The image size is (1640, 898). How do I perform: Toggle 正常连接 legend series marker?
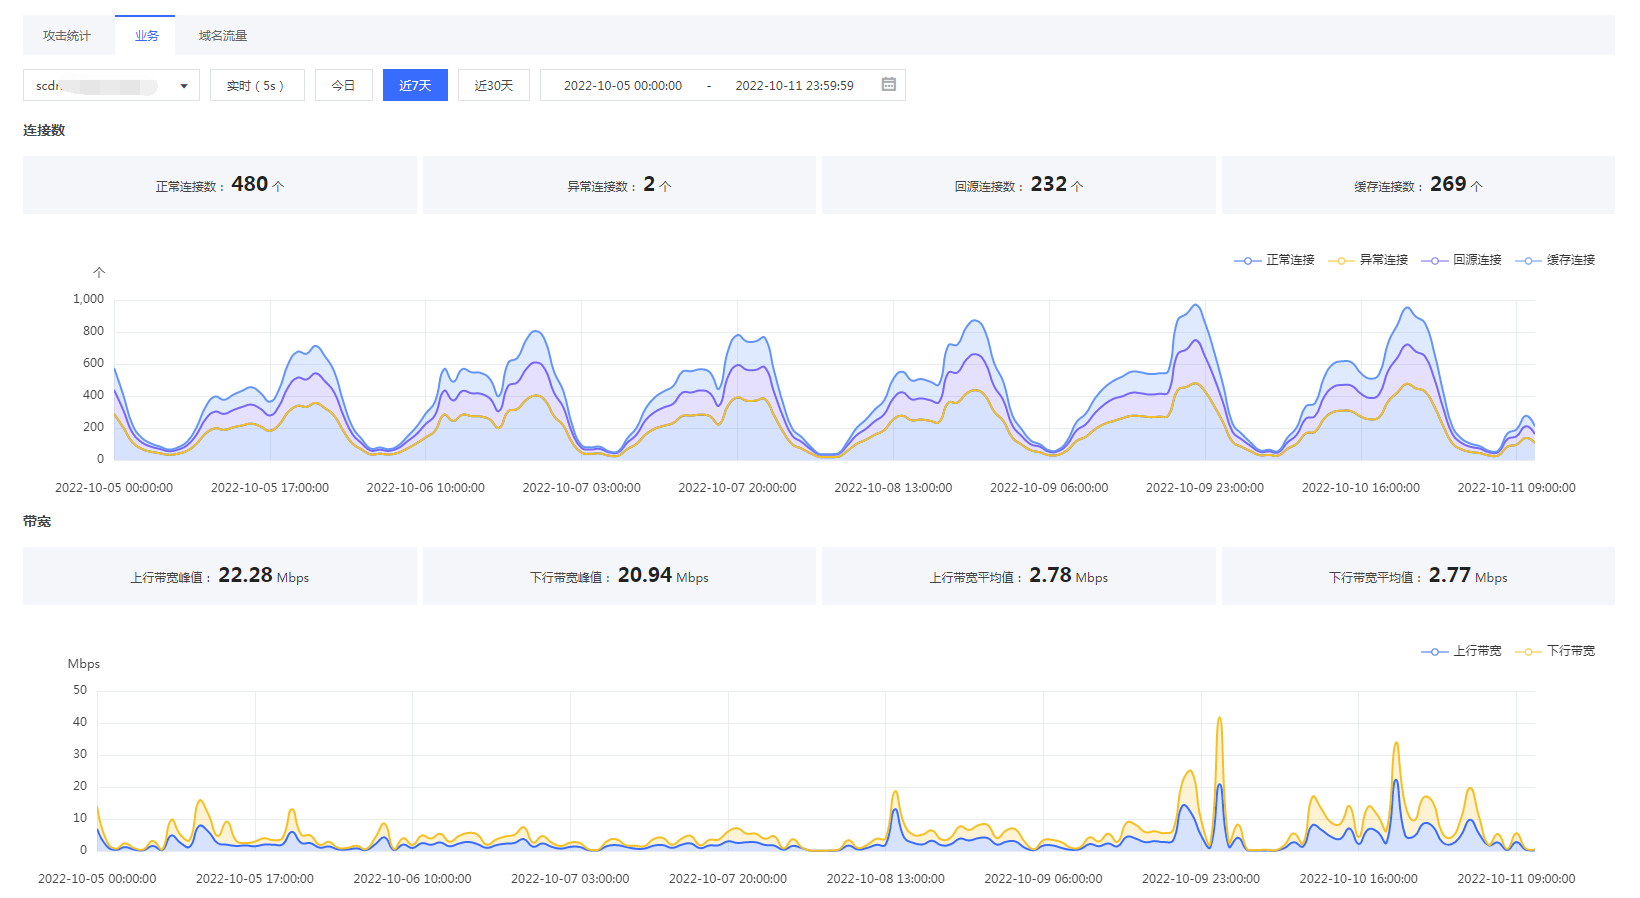point(1247,260)
